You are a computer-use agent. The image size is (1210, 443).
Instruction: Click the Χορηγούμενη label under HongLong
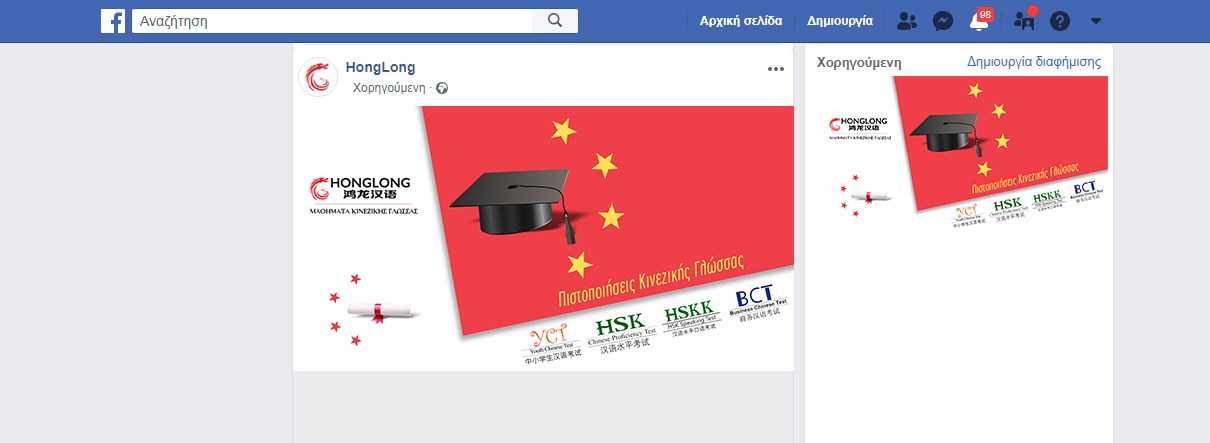click(390, 88)
